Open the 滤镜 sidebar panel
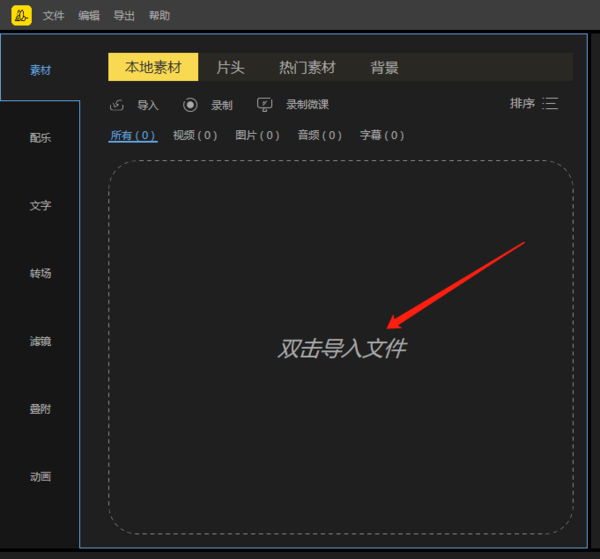The height and width of the screenshot is (559, 600). point(40,342)
